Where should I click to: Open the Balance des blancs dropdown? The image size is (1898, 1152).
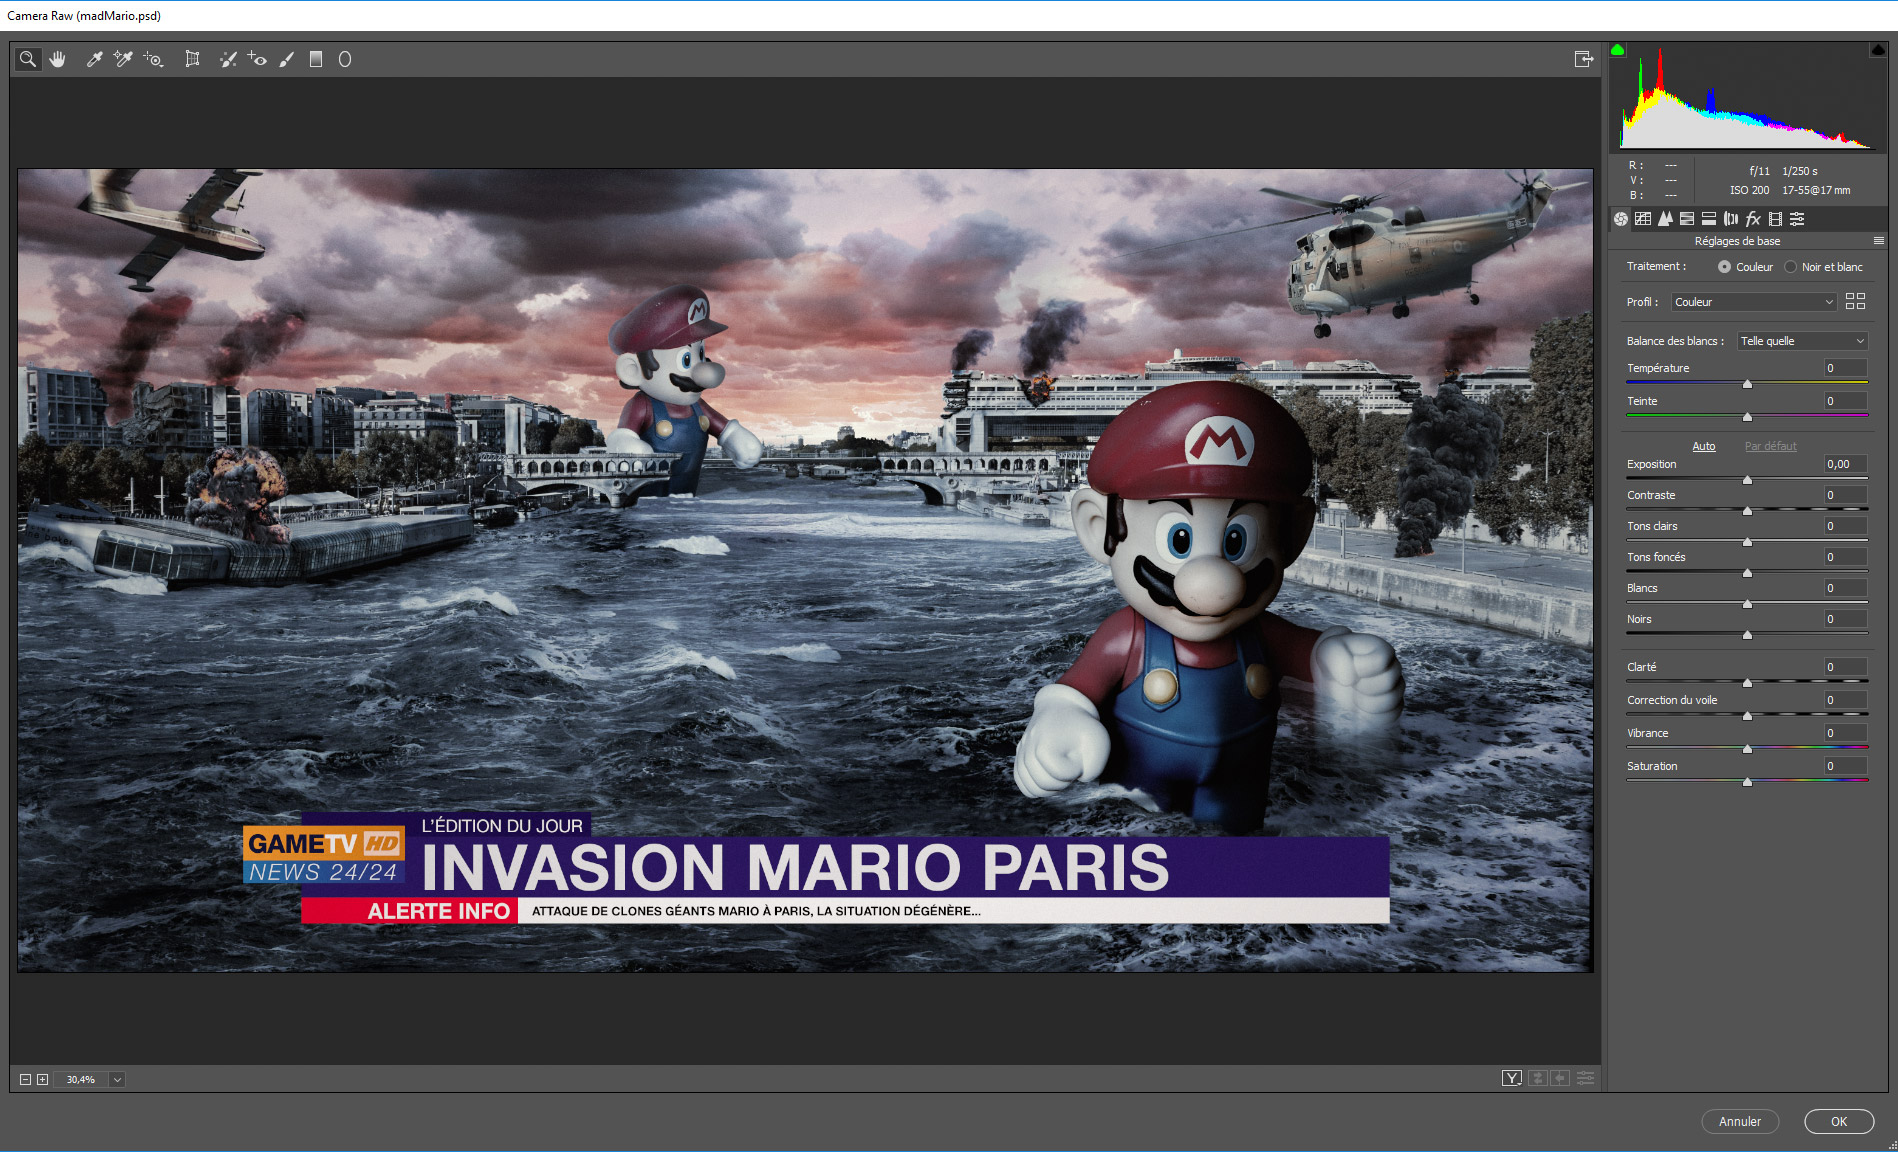(1802, 341)
